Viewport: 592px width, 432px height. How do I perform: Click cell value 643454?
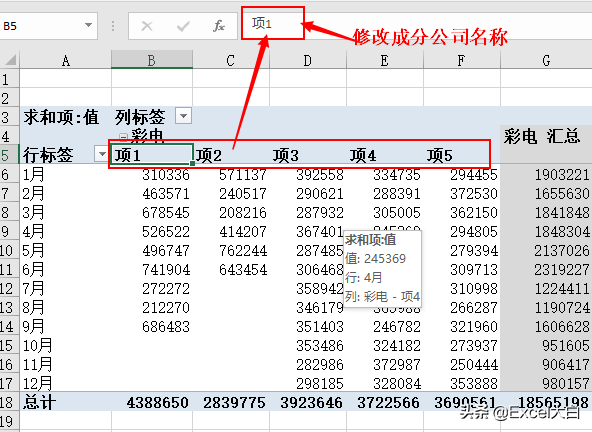243,270
